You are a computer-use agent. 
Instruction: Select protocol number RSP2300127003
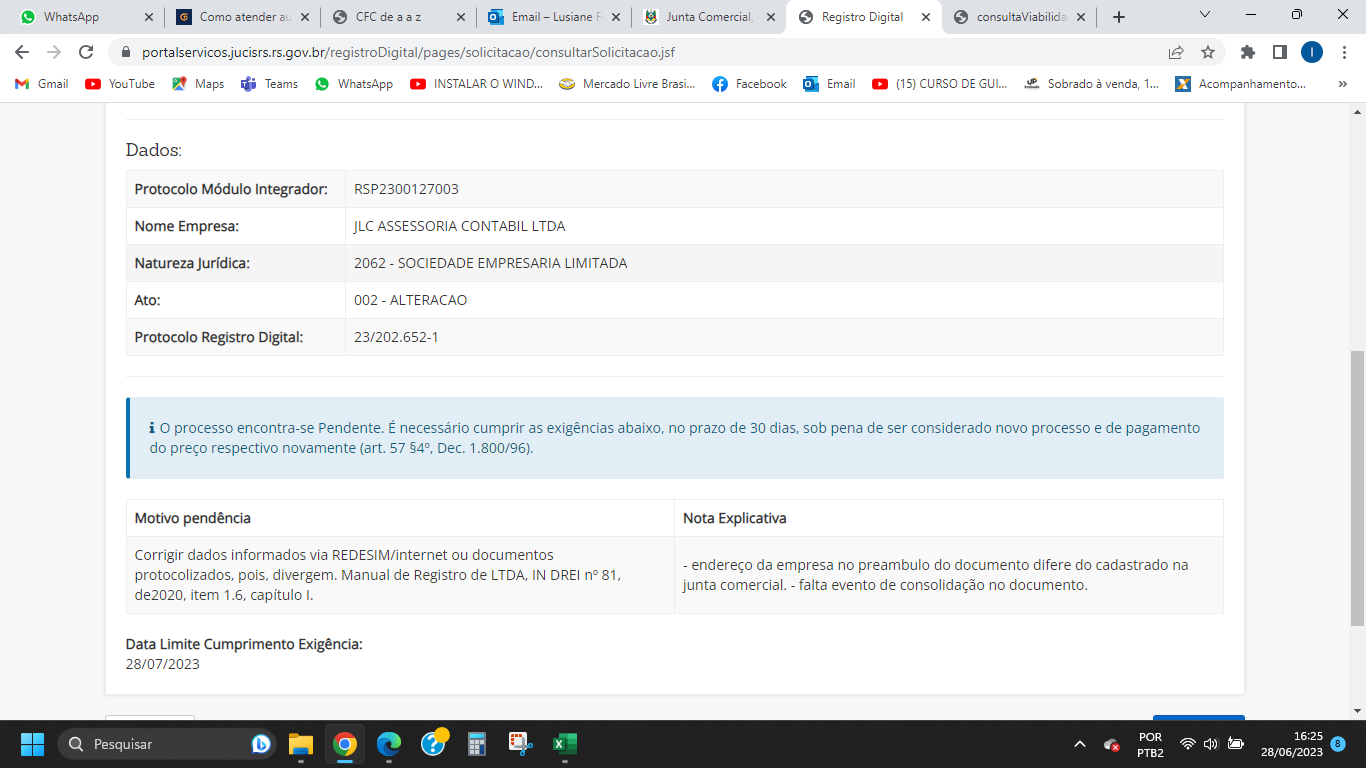tap(406, 189)
